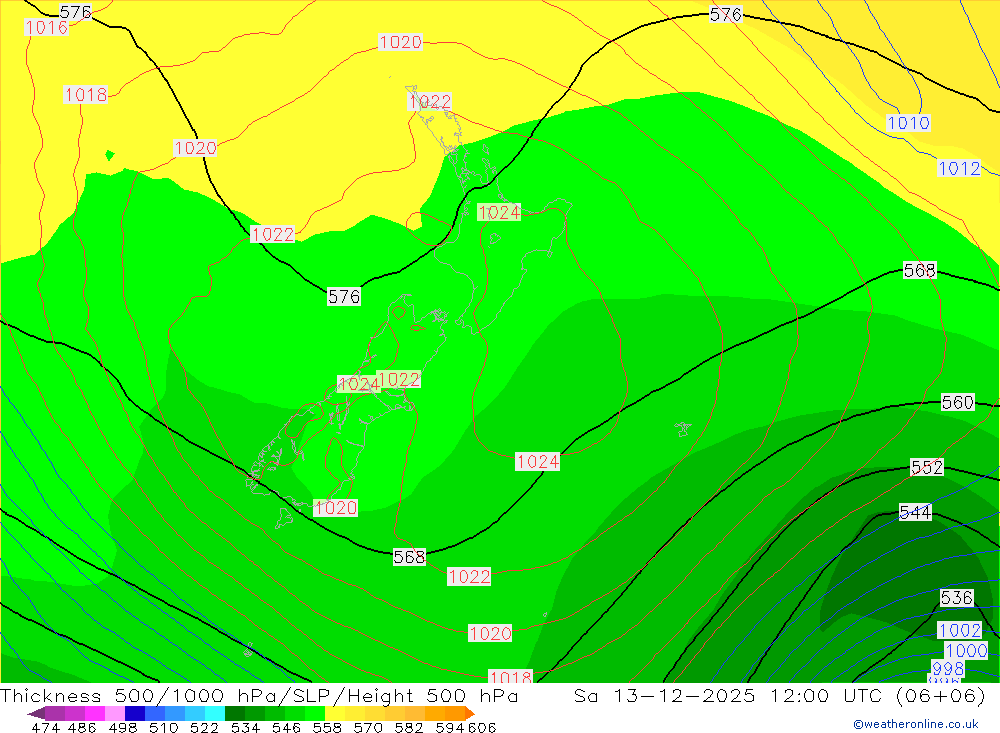Click the black height contour label '536'
The width and height of the screenshot is (1000, 733).
(x=957, y=598)
